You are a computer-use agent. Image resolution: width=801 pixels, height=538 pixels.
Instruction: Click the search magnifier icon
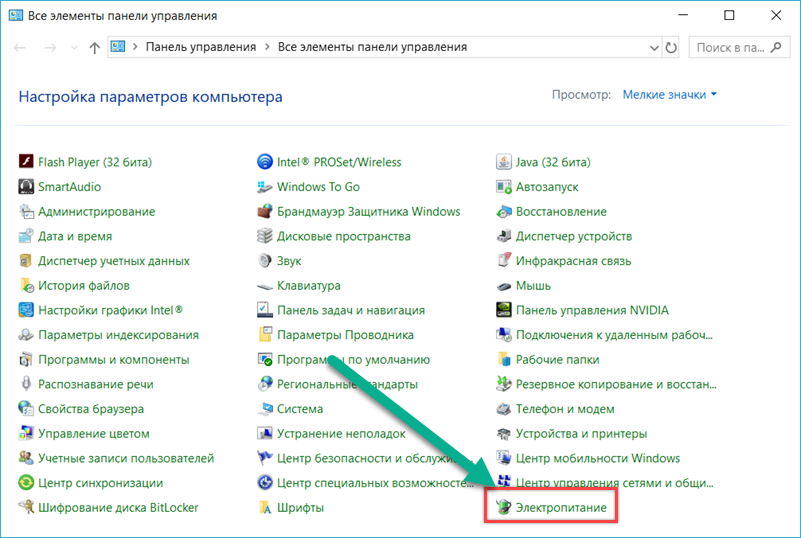click(776, 48)
